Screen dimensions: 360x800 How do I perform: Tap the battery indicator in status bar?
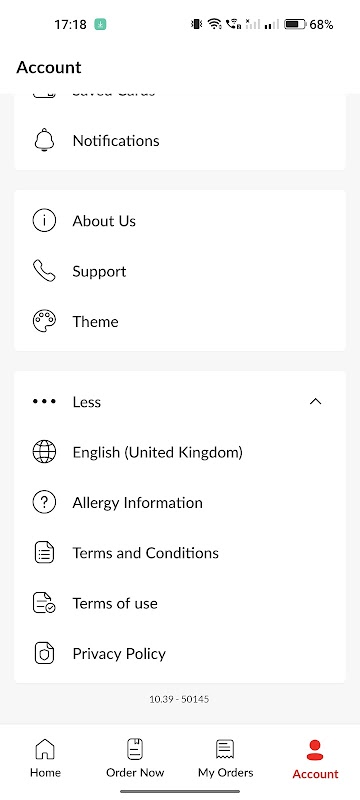point(295,24)
